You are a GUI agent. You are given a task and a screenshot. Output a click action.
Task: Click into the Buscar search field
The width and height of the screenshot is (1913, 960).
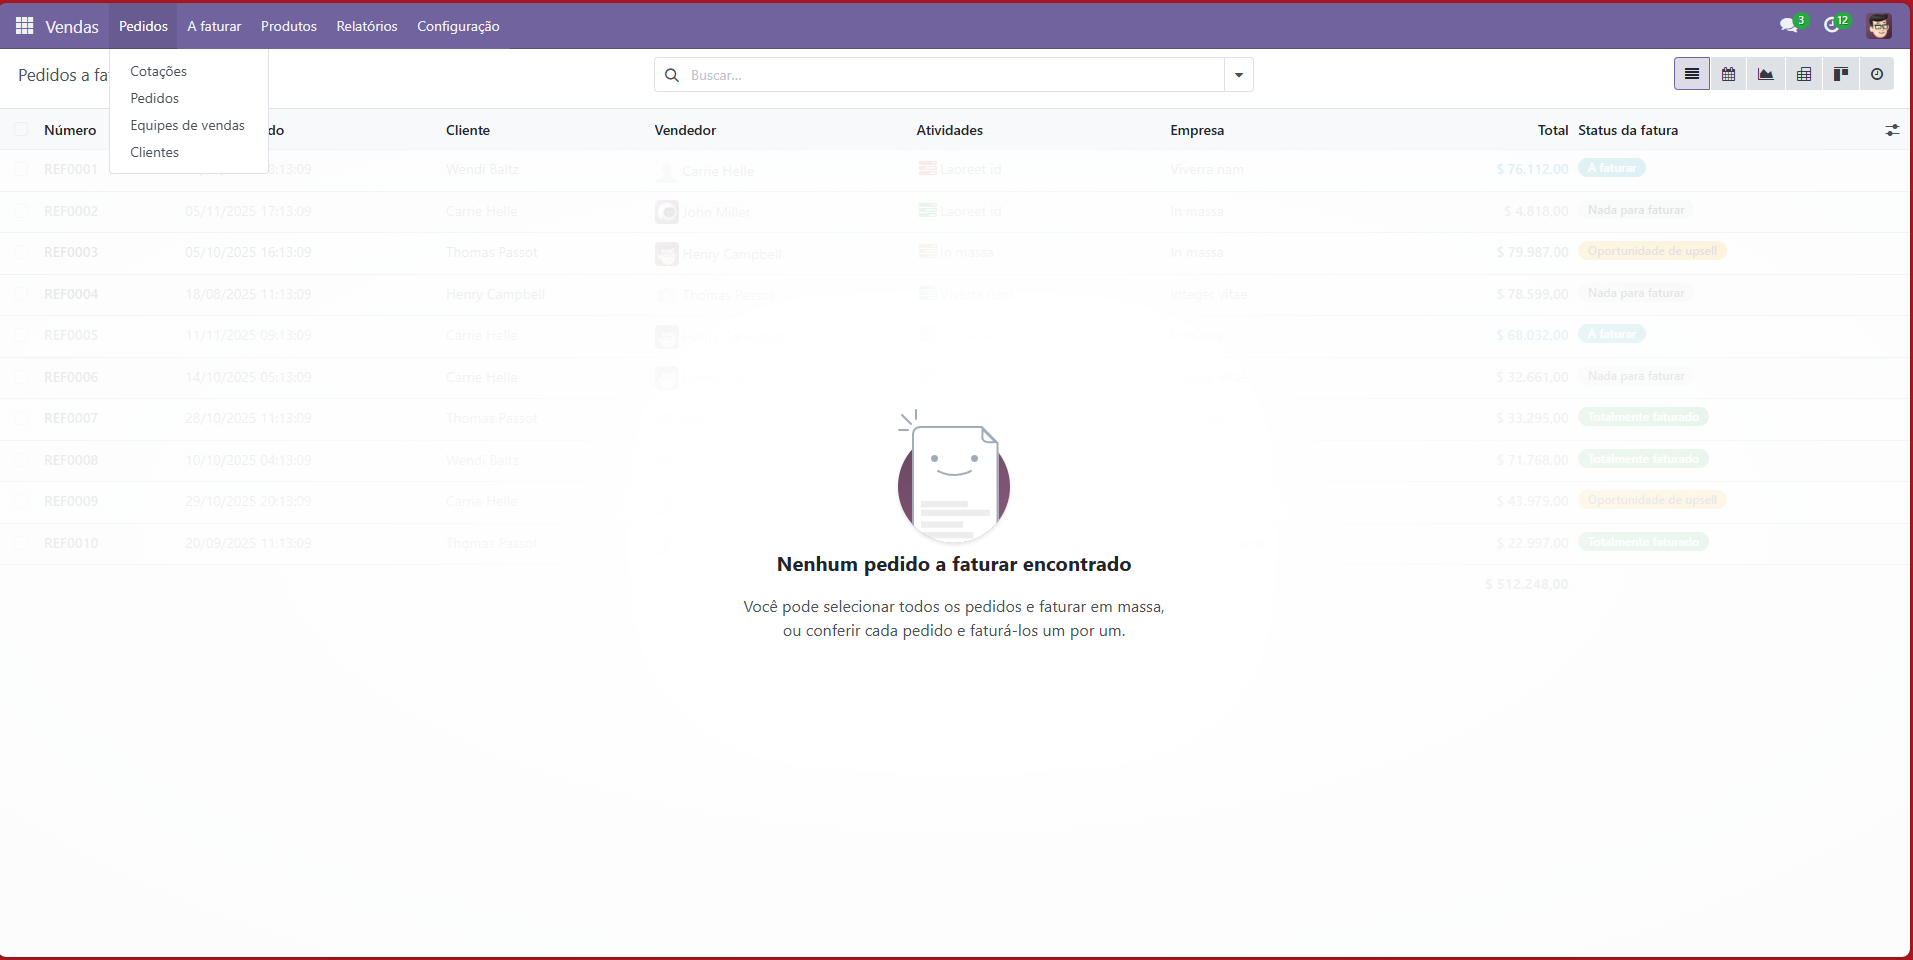tap(950, 75)
